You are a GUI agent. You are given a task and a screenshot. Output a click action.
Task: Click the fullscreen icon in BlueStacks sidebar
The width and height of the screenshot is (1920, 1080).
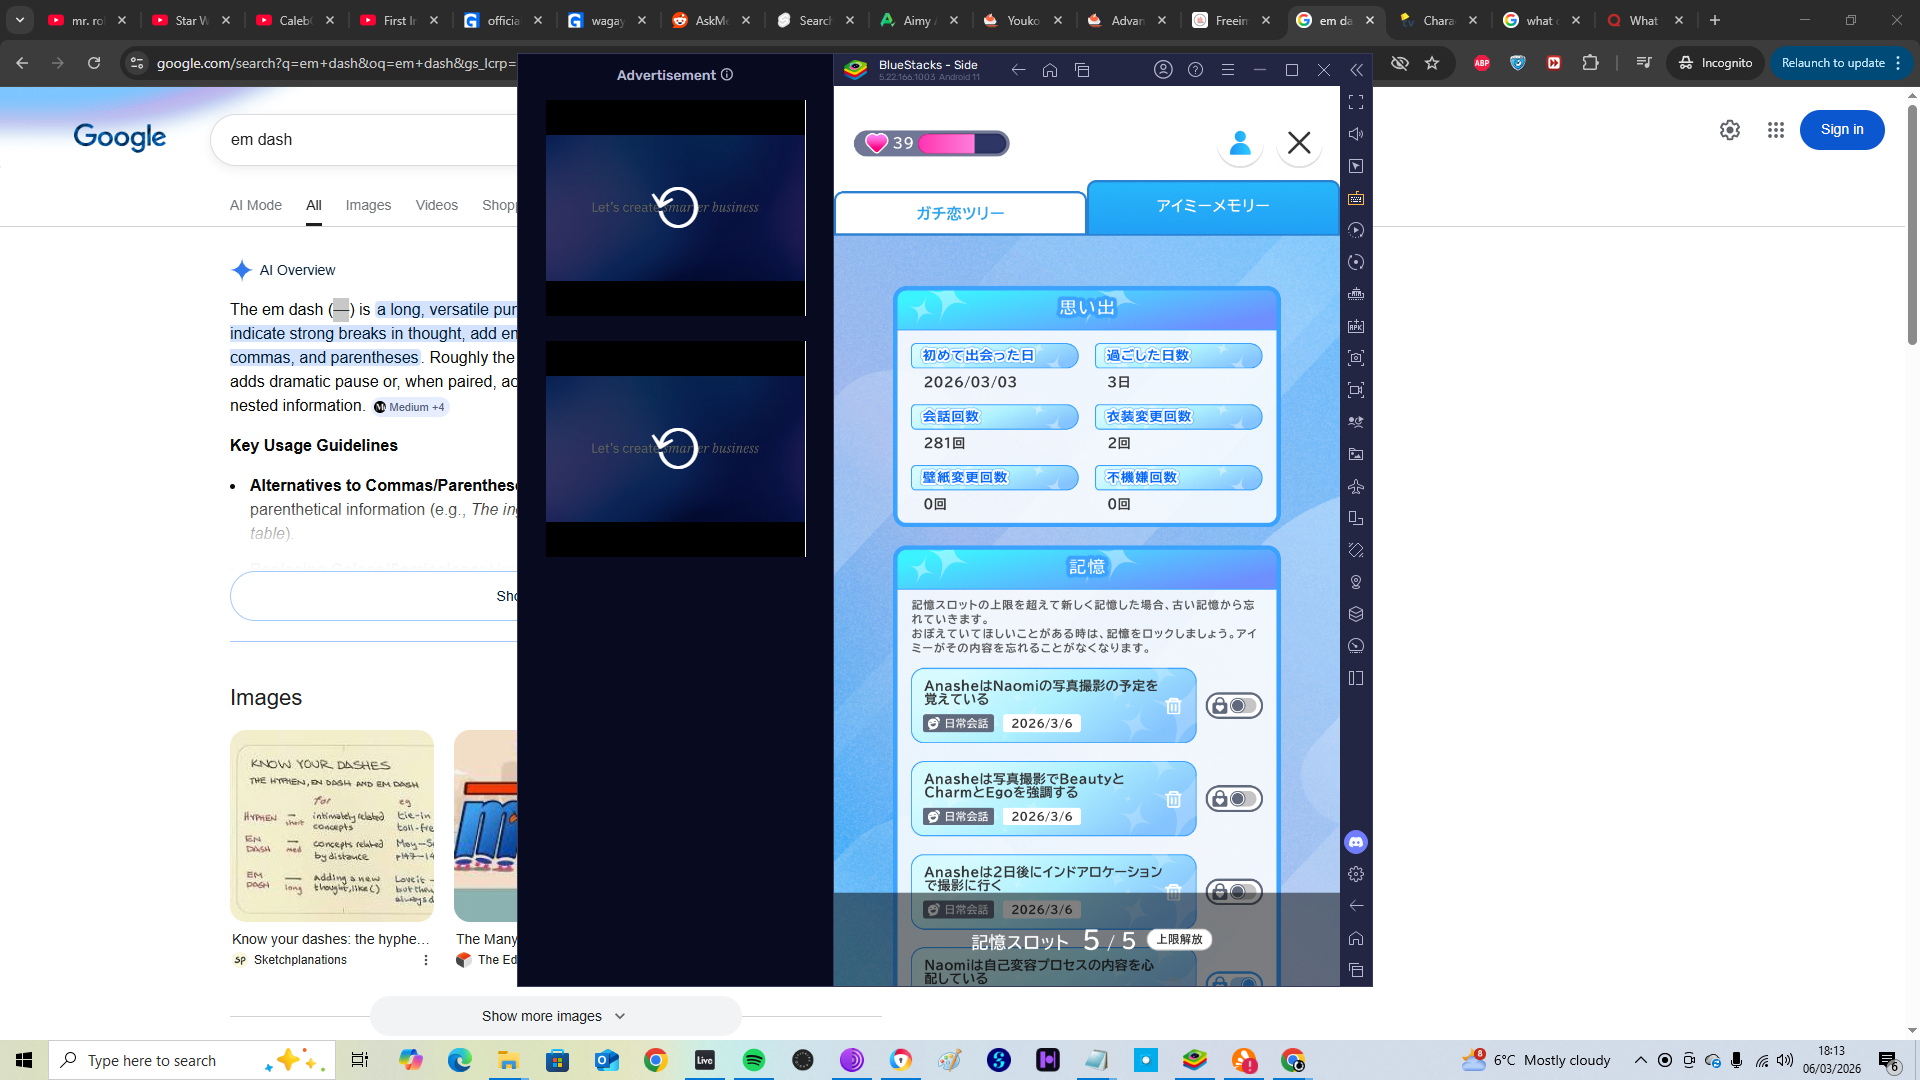pyautogui.click(x=1356, y=102)
